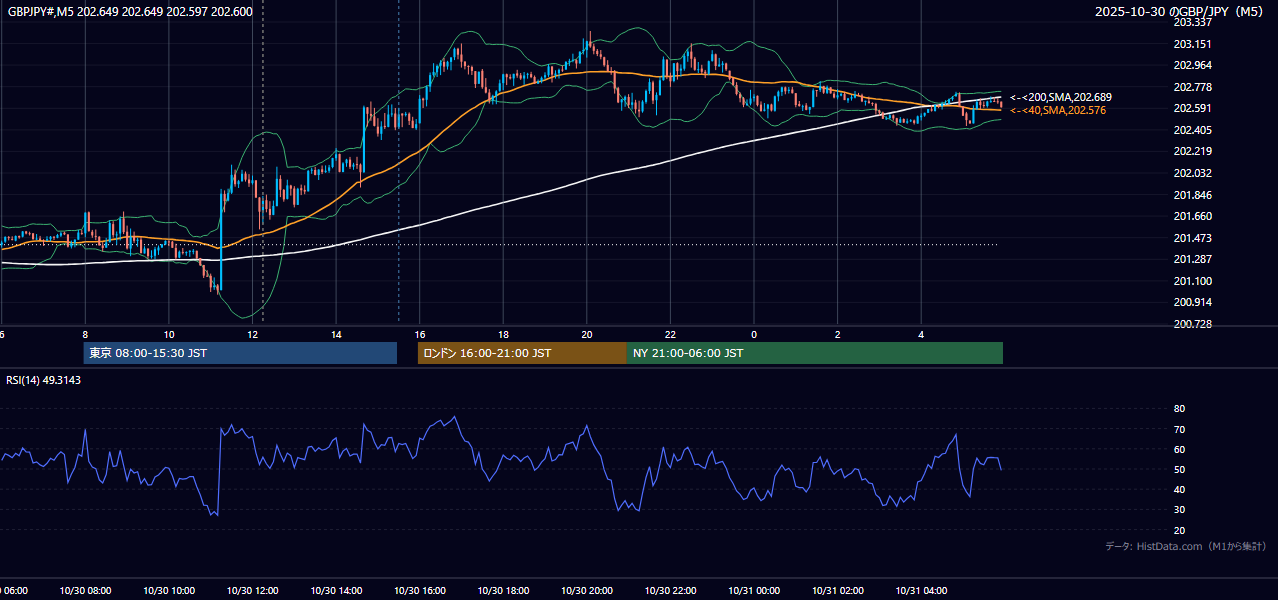Screen dimensions: 1278x600
Task: Click the price axis label 201.287
Action: (1192, 259)
